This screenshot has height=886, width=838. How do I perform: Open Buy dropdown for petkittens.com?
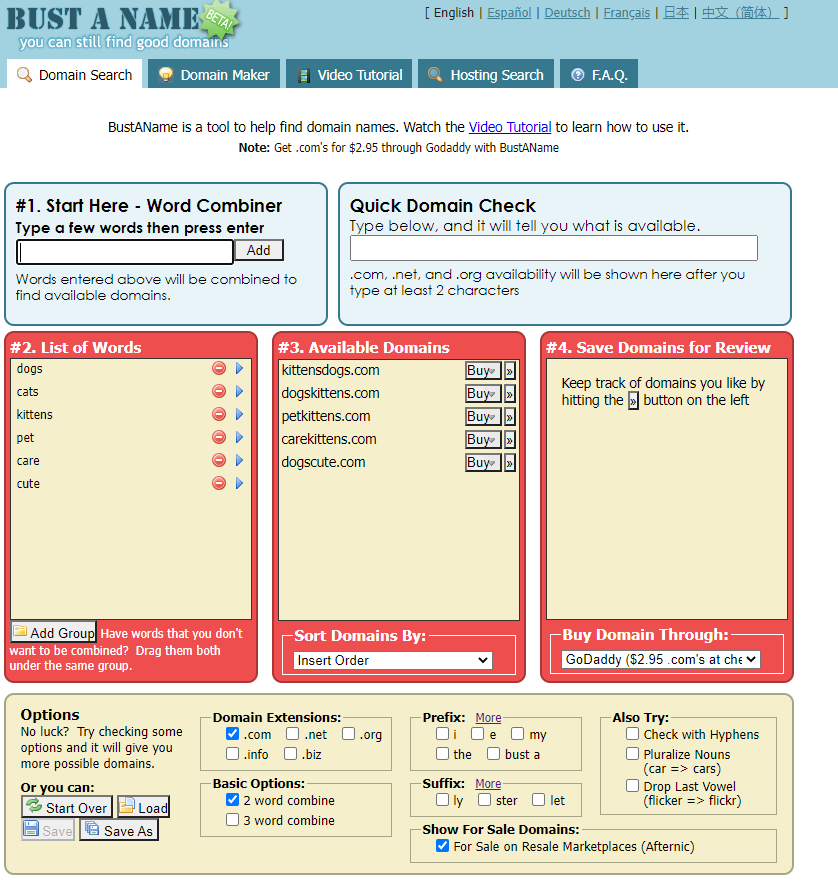[483, 417]
